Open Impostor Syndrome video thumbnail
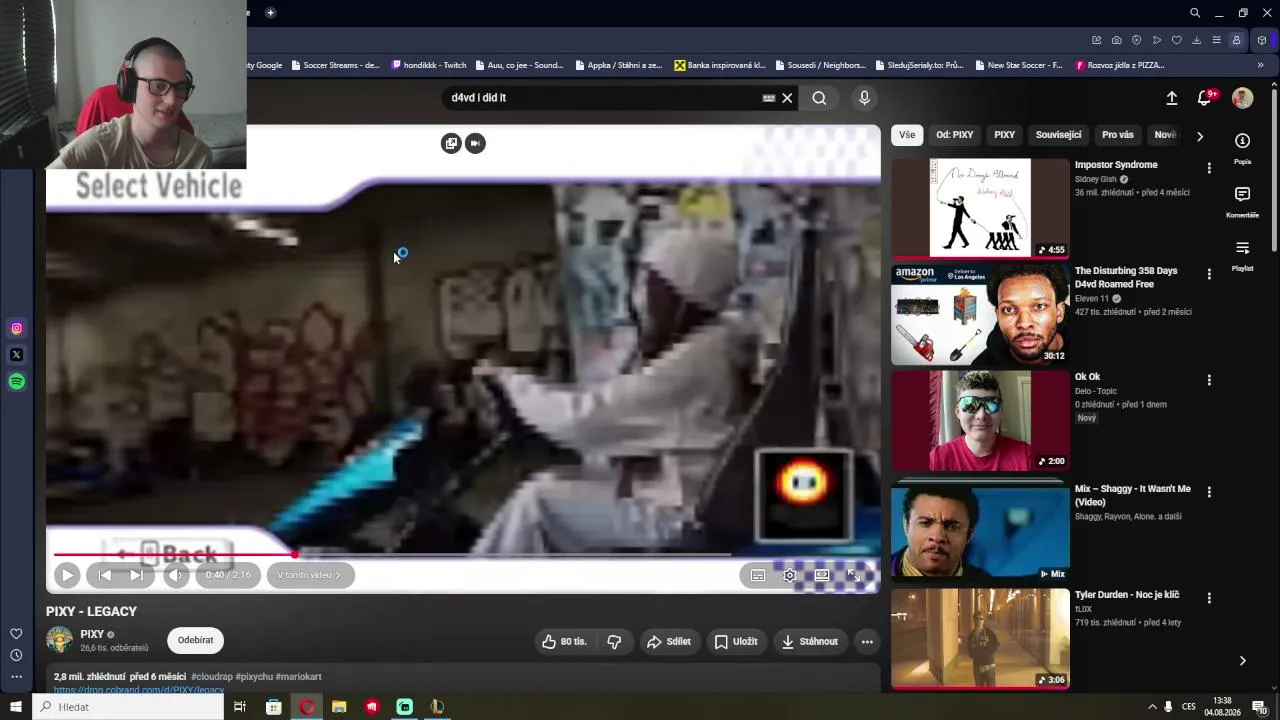 click(x=980, y=208)
